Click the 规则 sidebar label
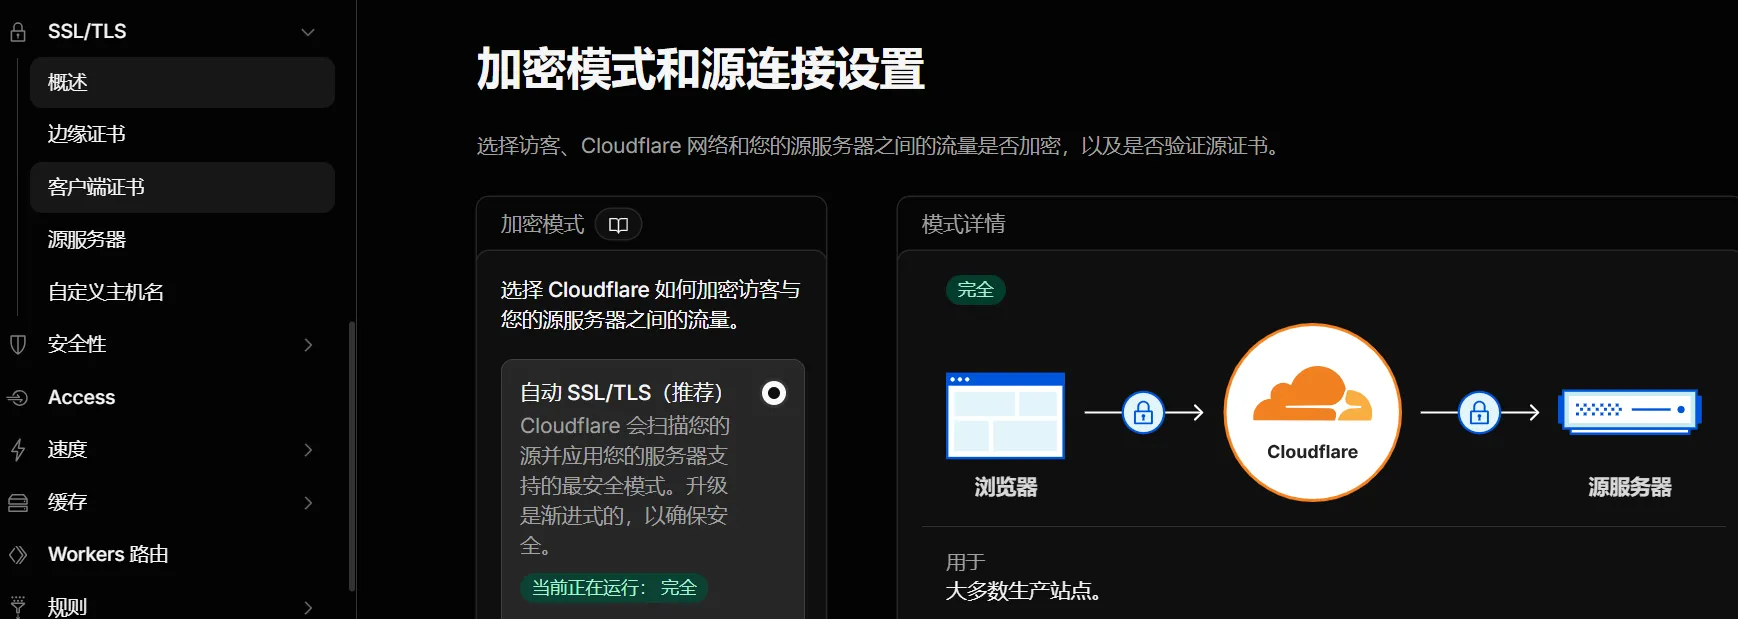 (68, 607)
